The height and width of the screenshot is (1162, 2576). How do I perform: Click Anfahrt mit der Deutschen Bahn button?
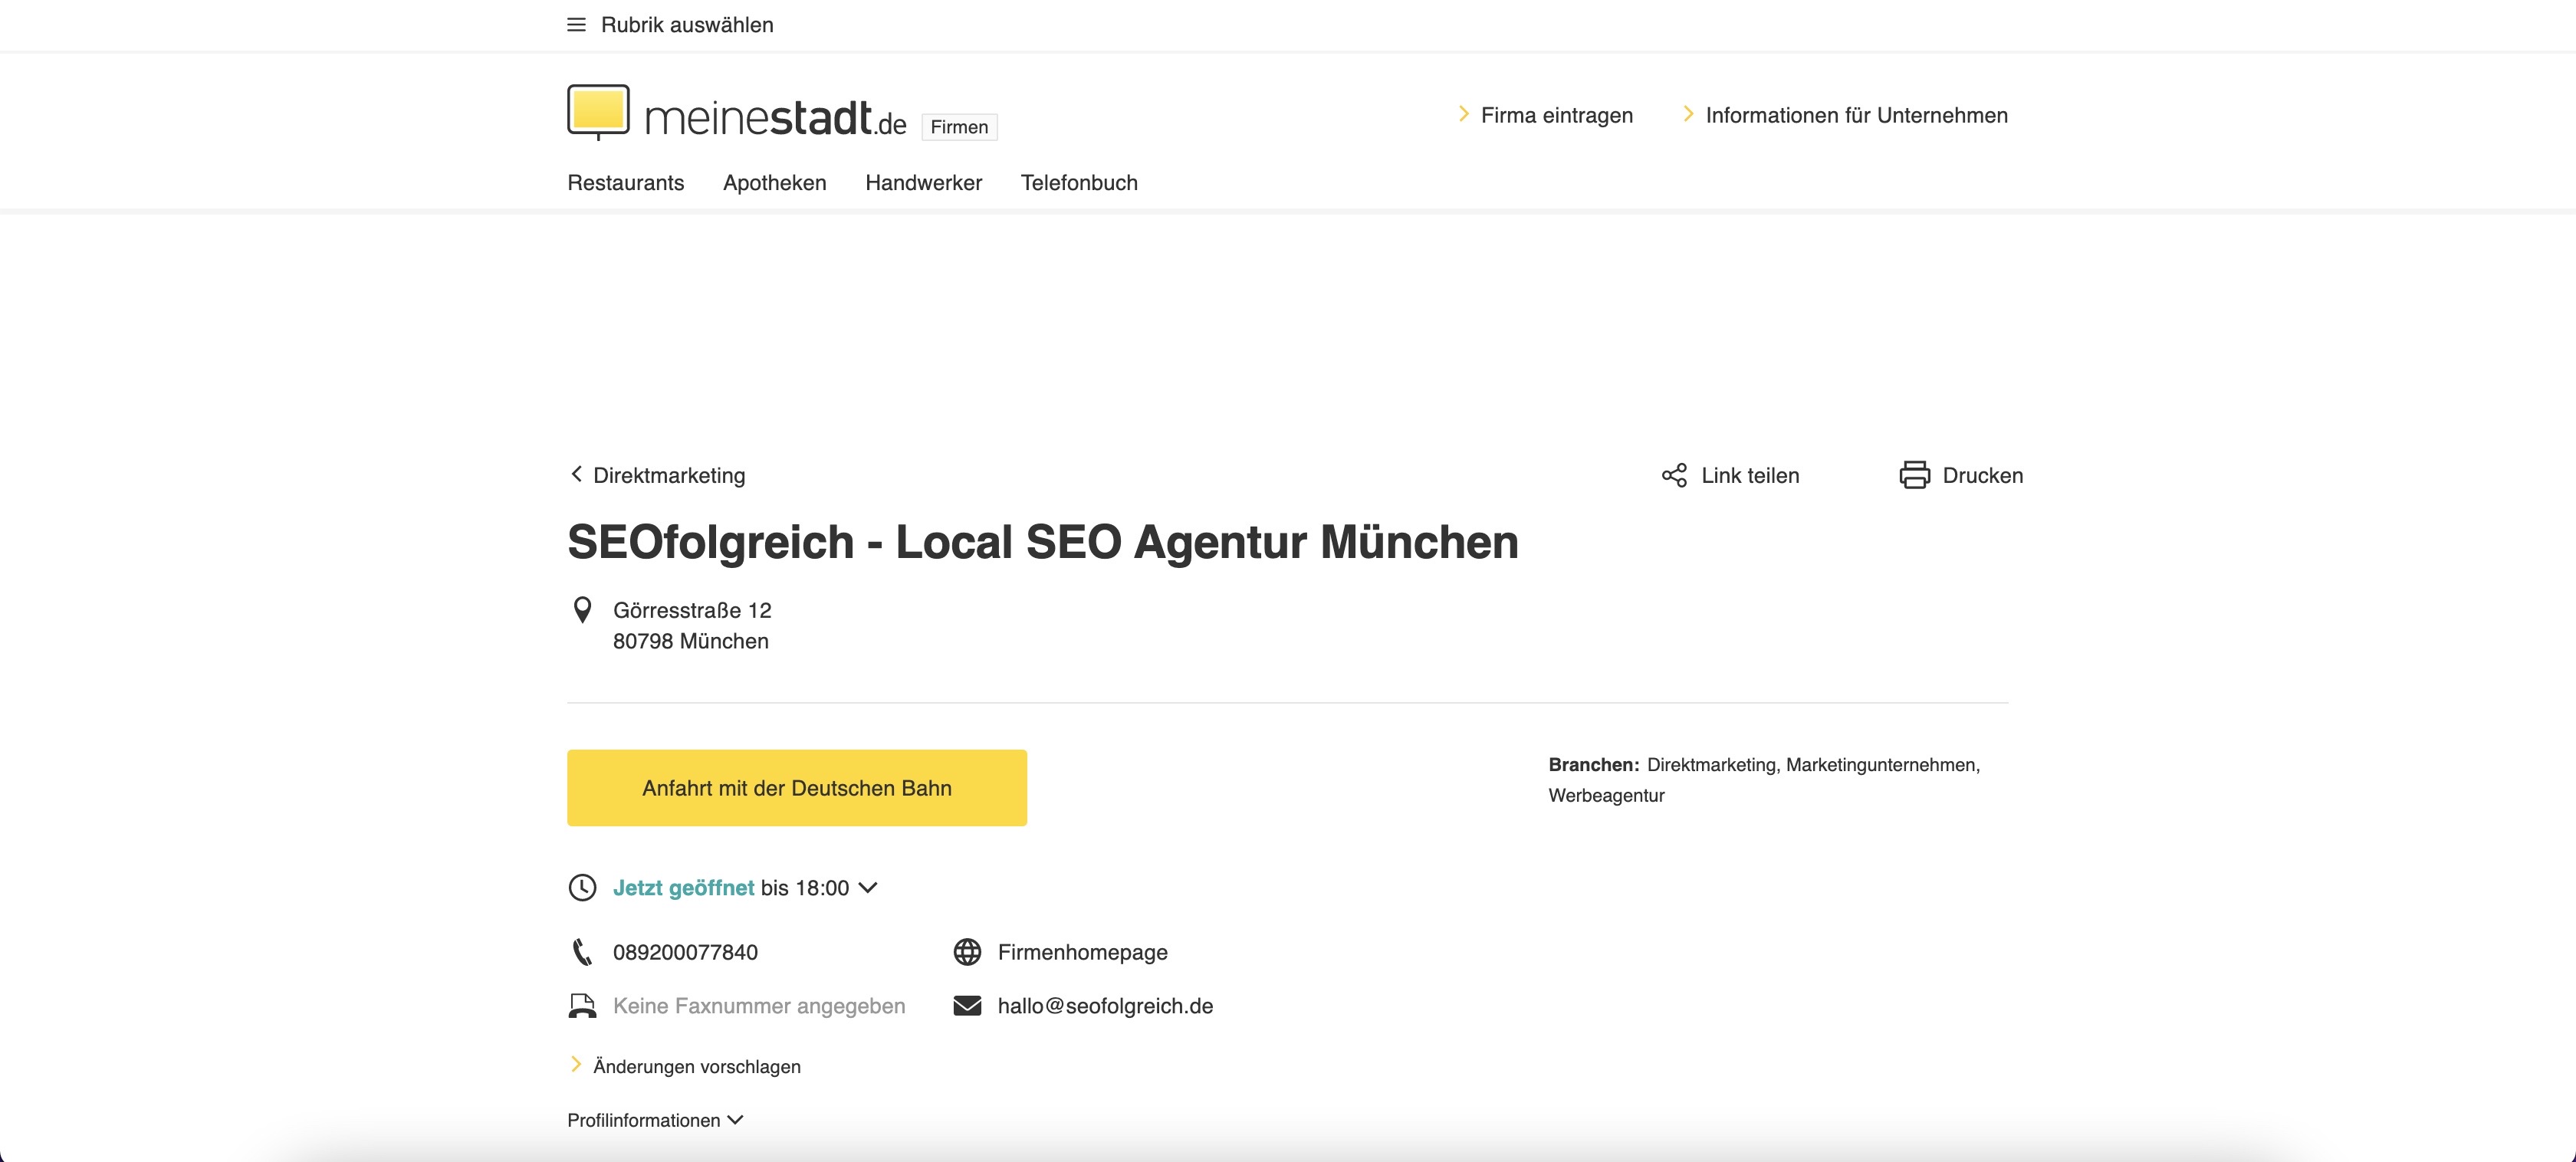click(x=797, y=788)
